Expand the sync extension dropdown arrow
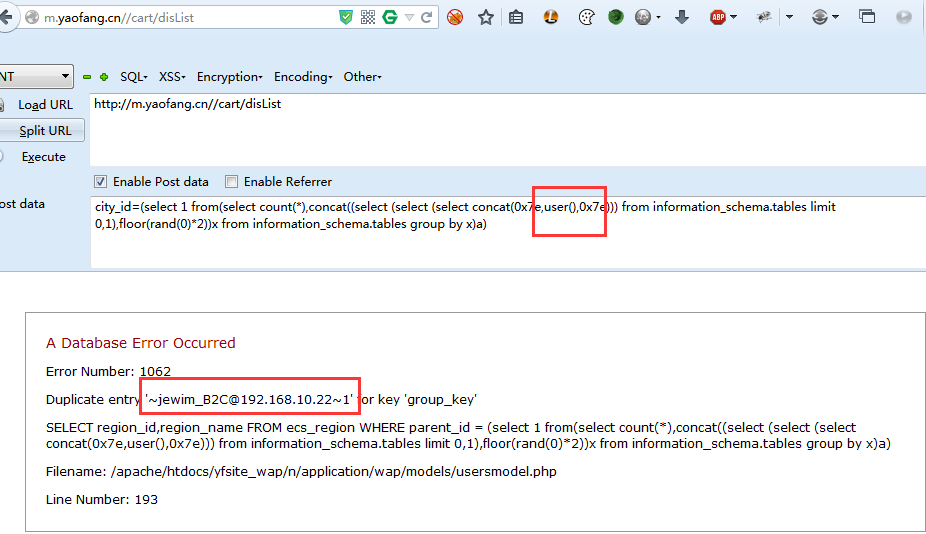Screen dimensions: 926x534 pyautogui.click(x=836, y=18)
